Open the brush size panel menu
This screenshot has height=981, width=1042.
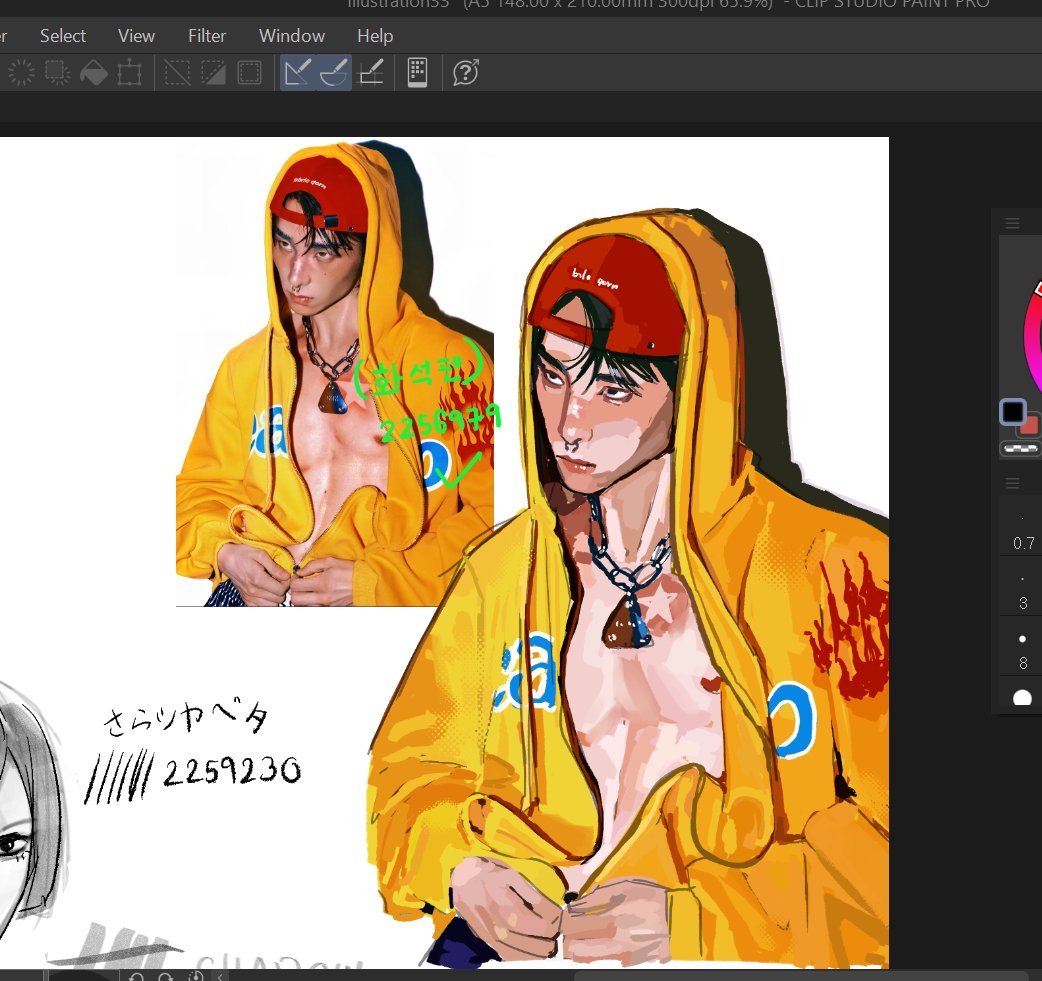(x=1012, y=483)
